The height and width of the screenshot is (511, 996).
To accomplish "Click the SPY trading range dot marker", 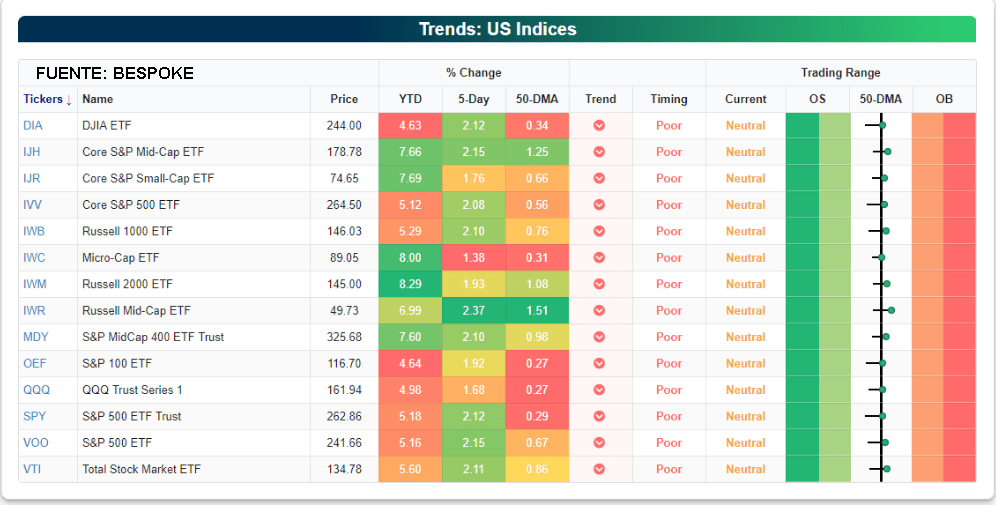I will (x=883, y=416).
